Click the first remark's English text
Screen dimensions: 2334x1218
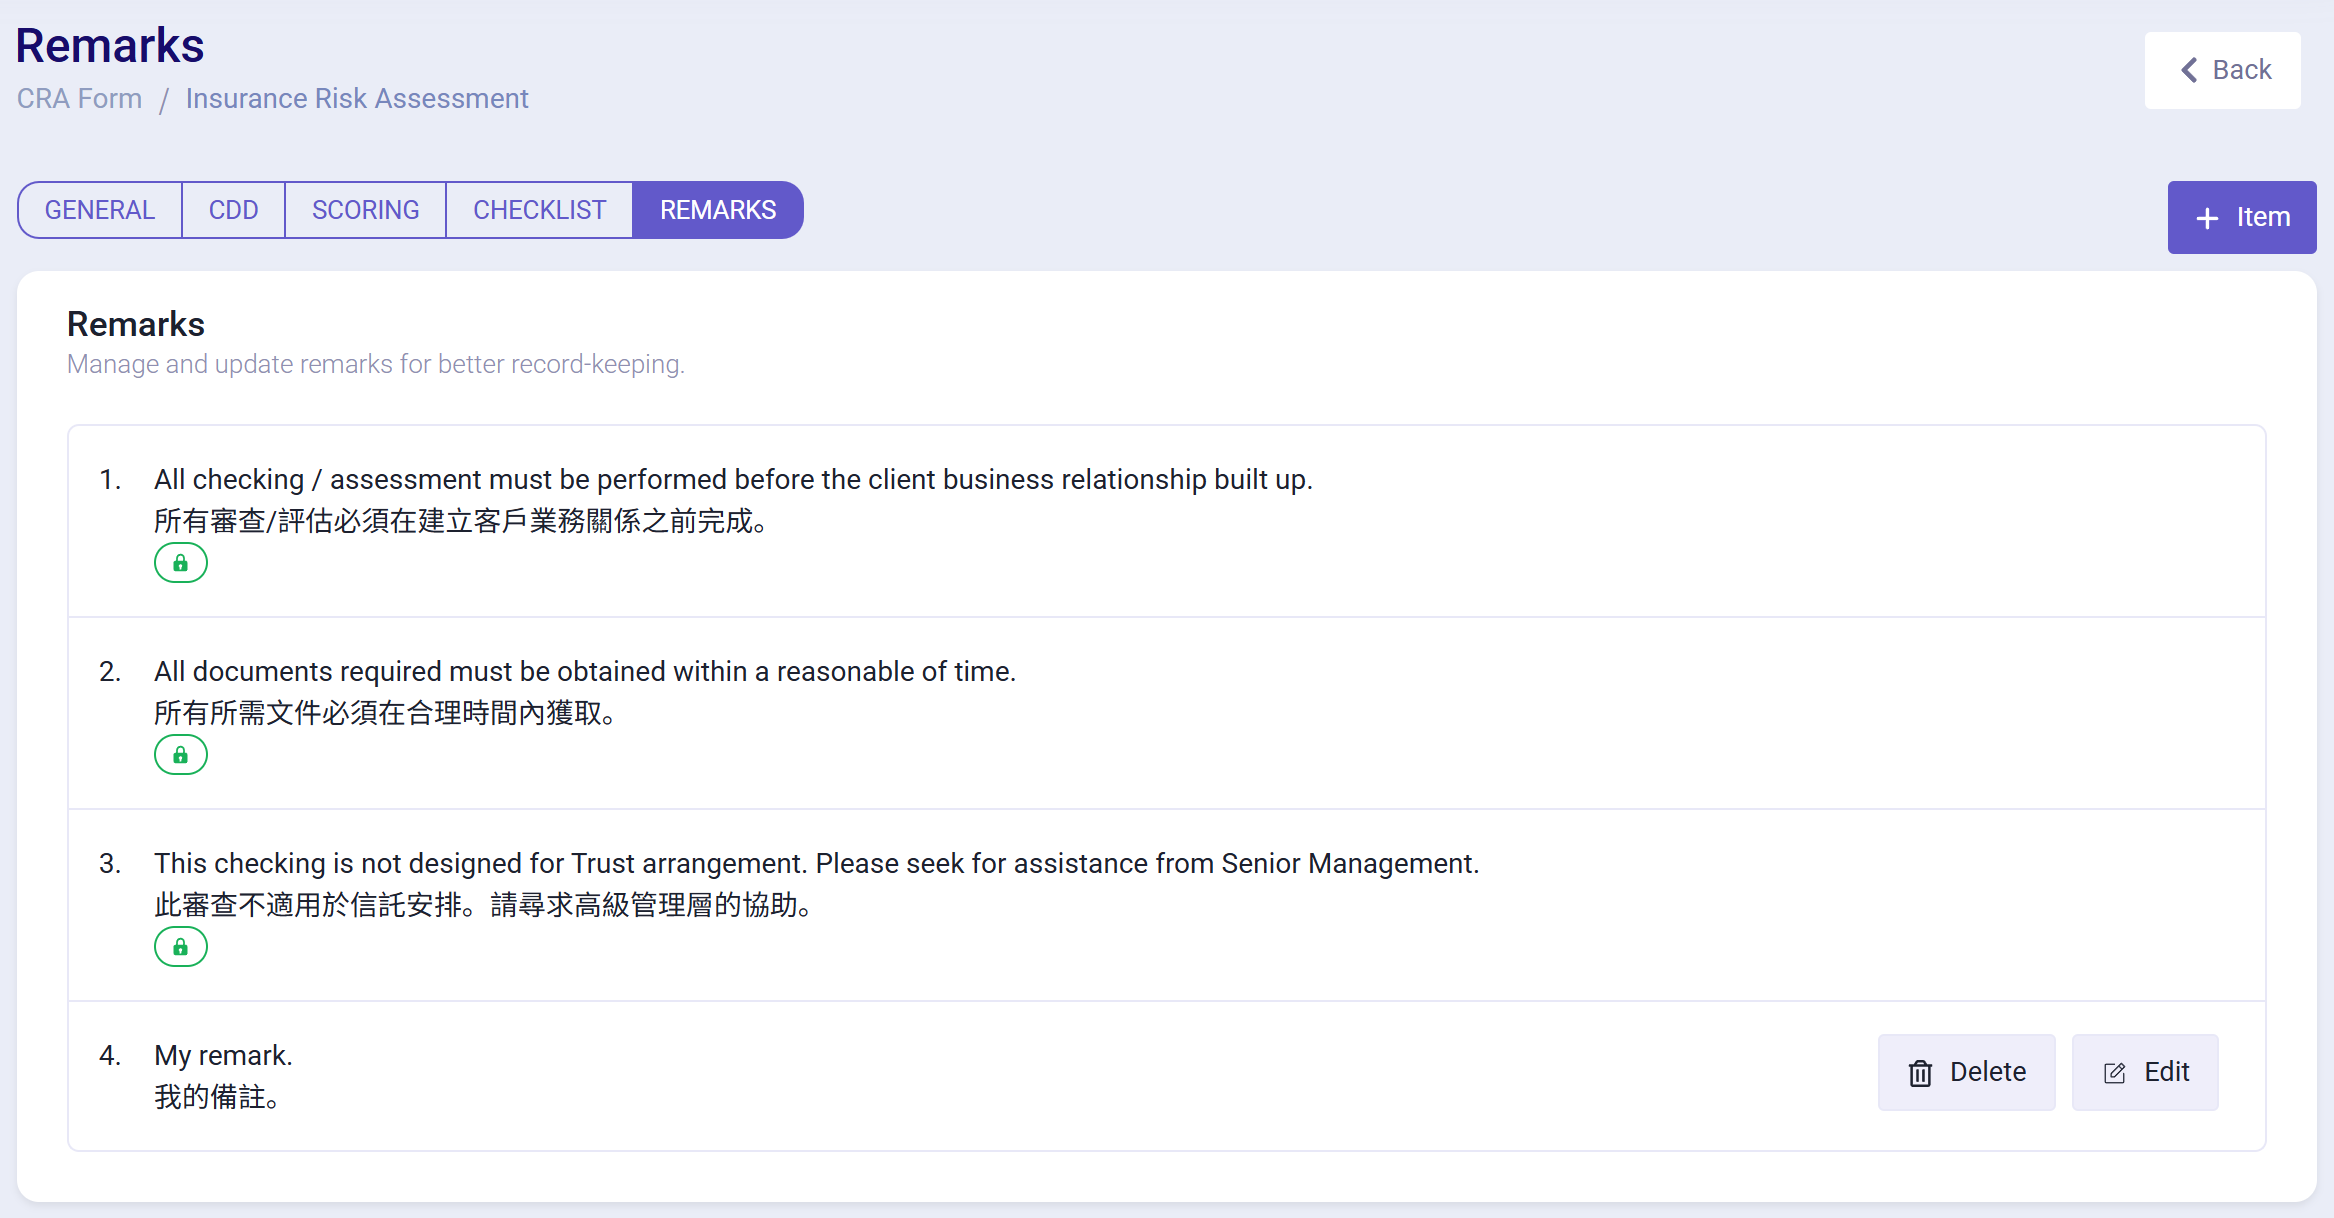(732, 479)
